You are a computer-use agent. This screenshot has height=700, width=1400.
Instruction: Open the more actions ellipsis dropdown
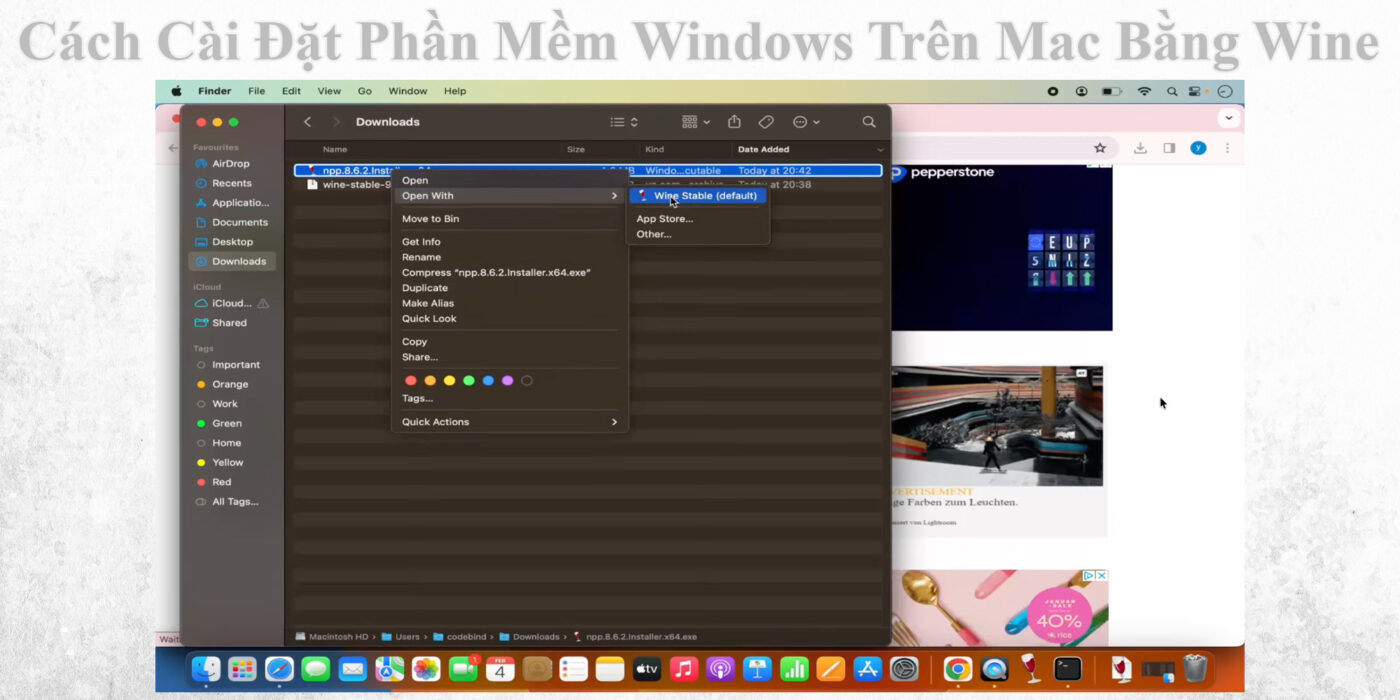(x=806, y=122)
